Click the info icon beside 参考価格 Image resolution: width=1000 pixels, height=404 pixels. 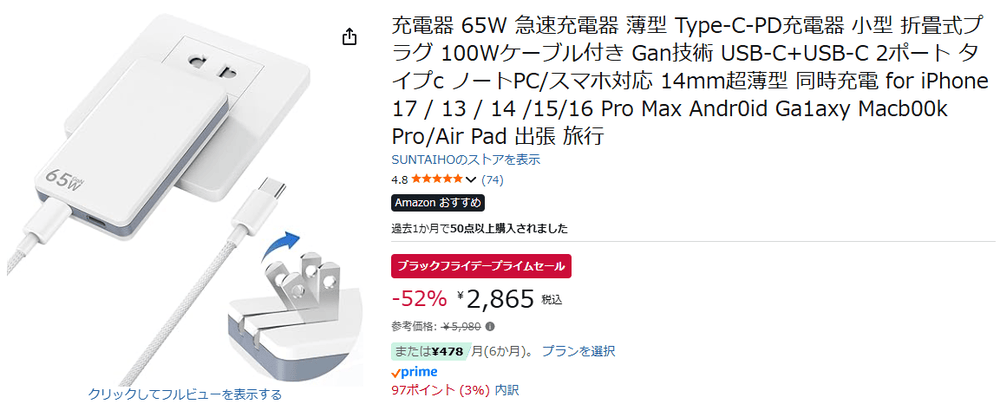[491, 326]
